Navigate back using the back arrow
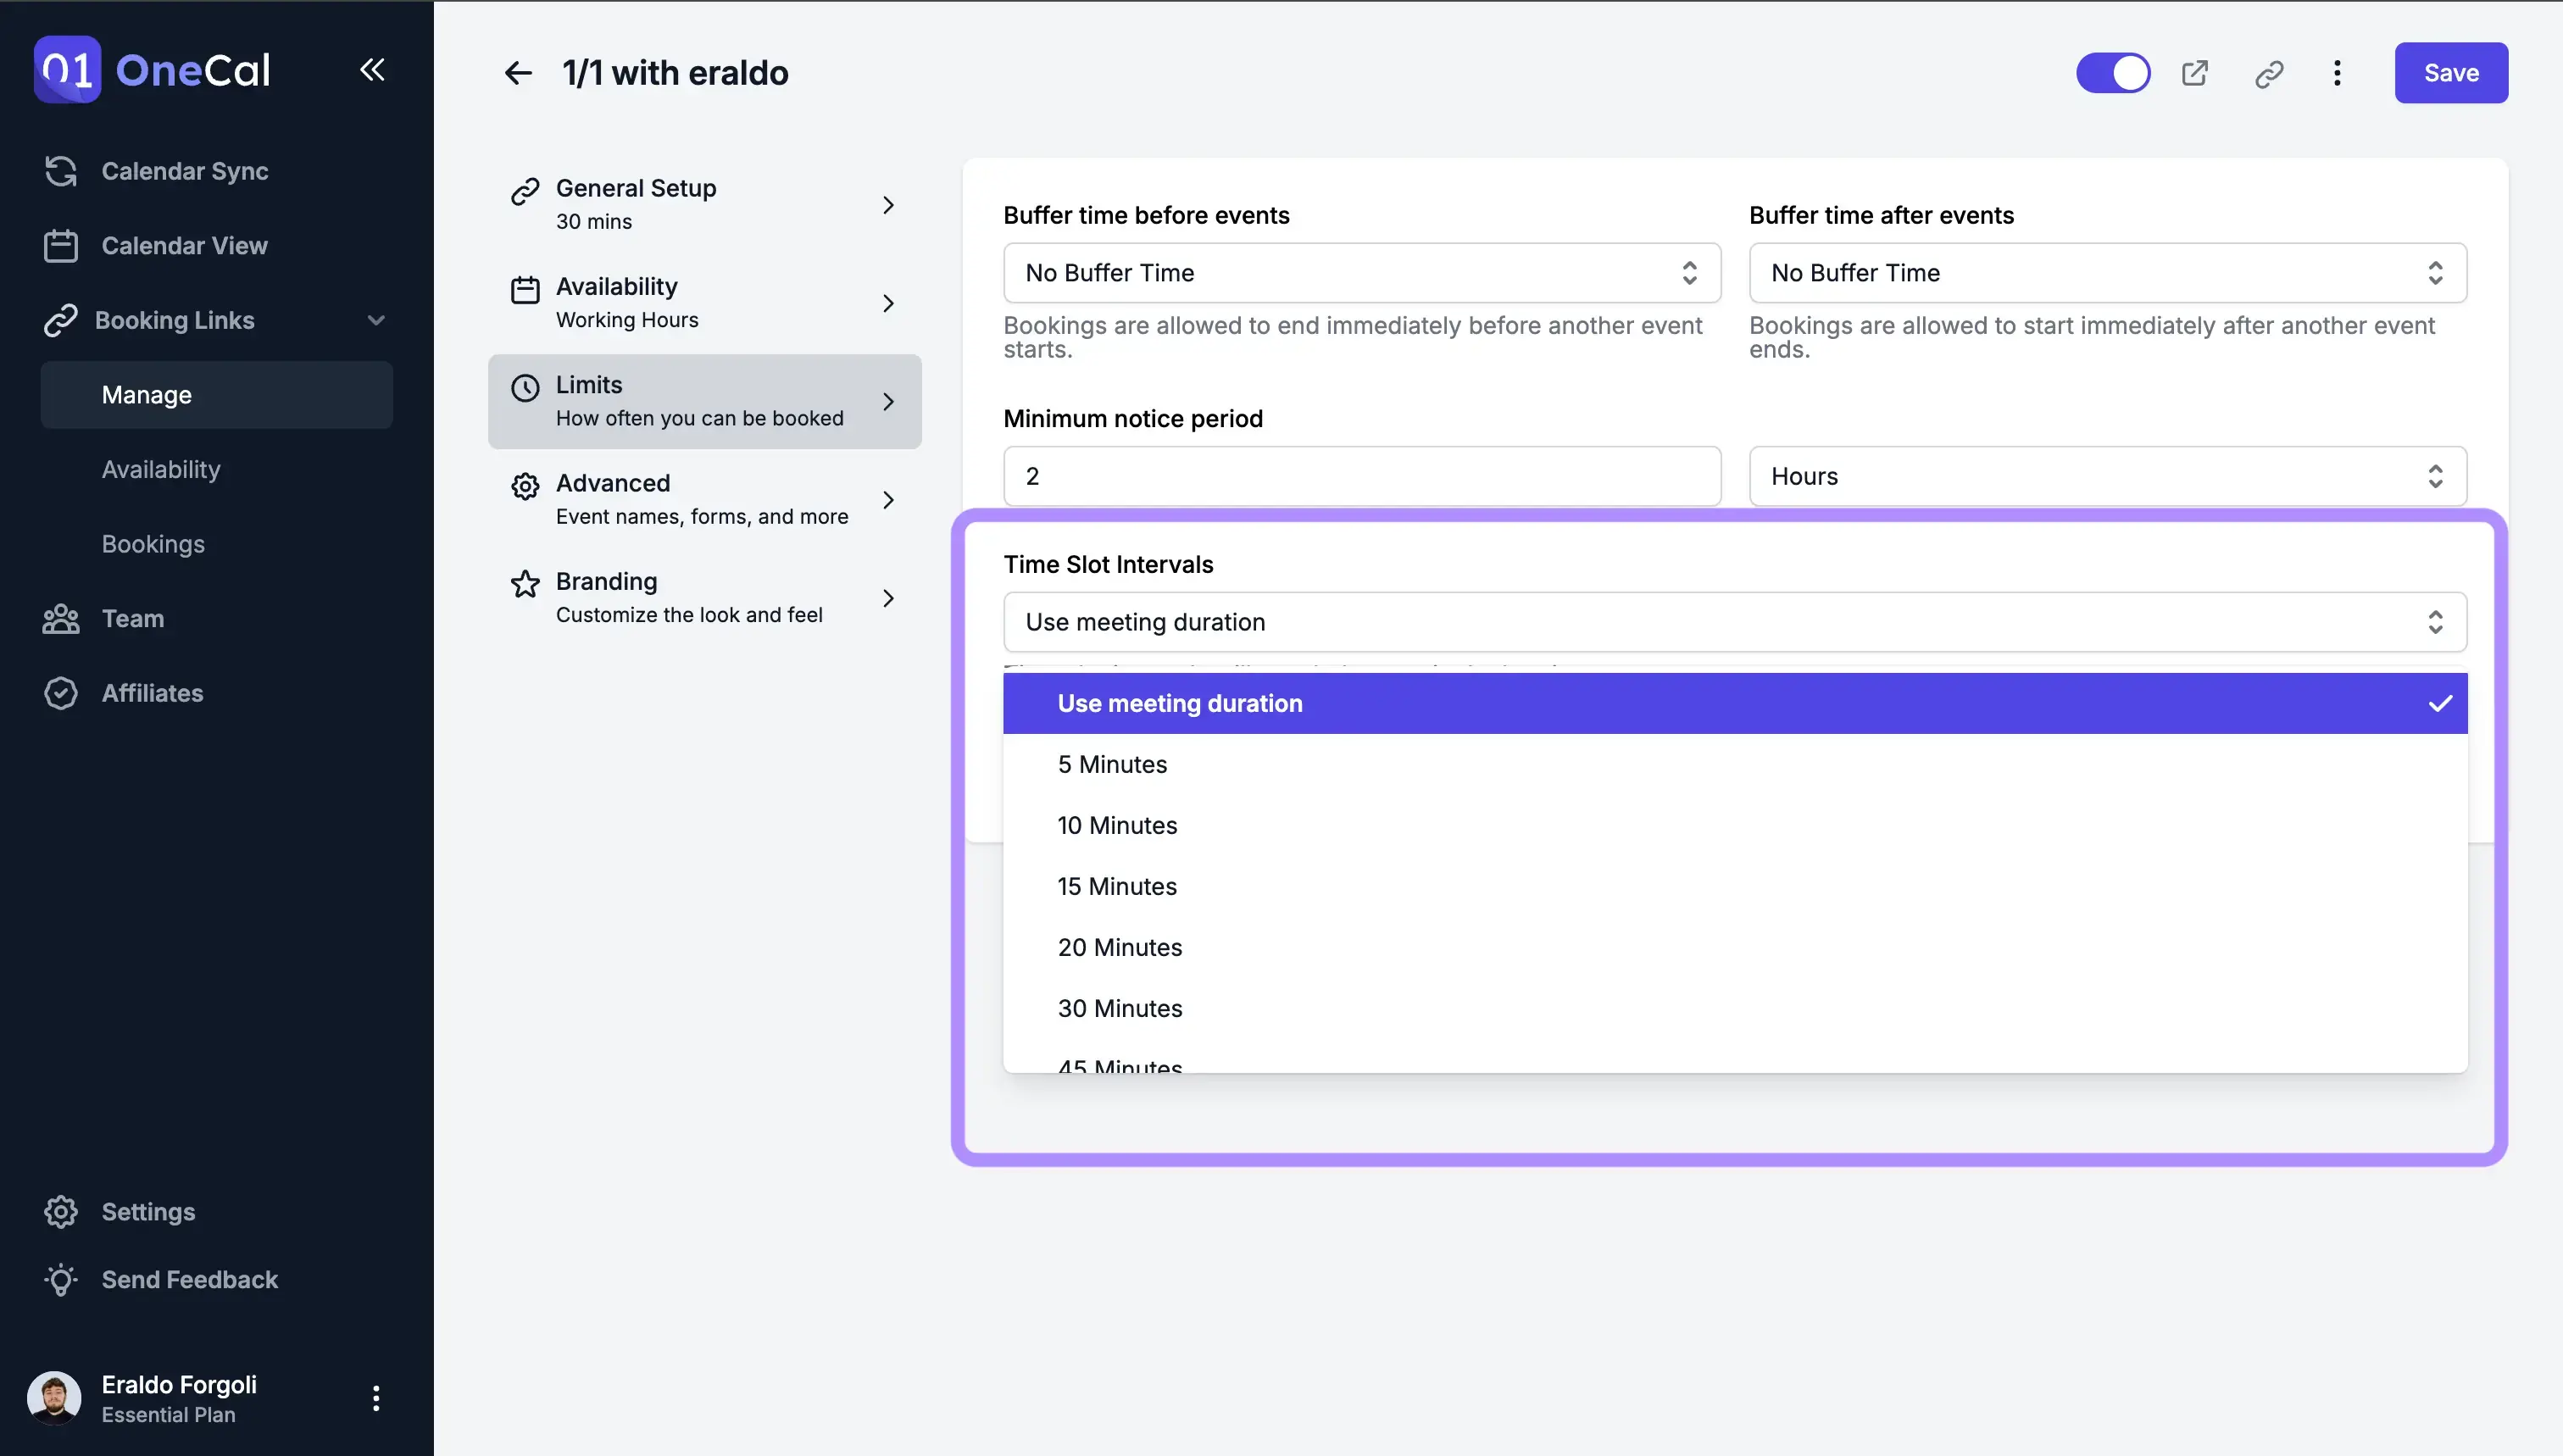 pyautogui.click(x=516, y=72)
